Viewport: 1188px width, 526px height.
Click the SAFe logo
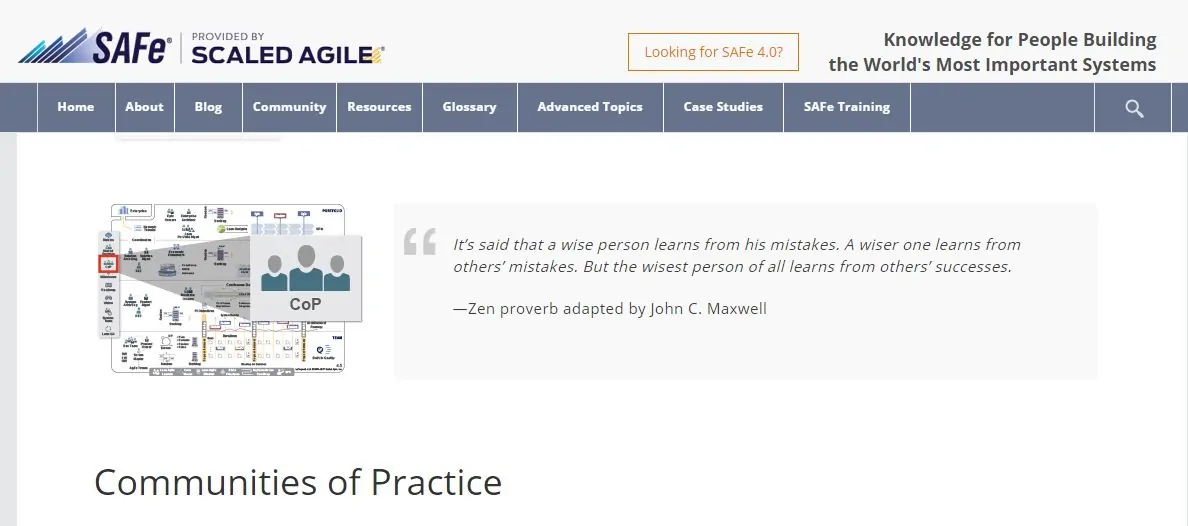[x=96, y=47]
